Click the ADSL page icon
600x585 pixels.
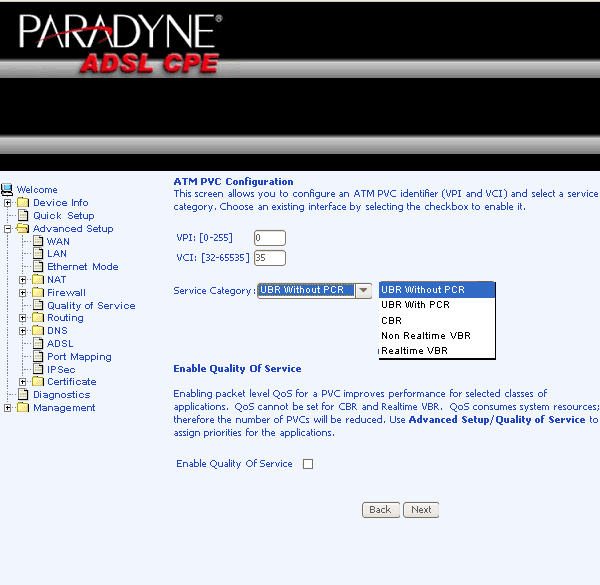[38, 343]
